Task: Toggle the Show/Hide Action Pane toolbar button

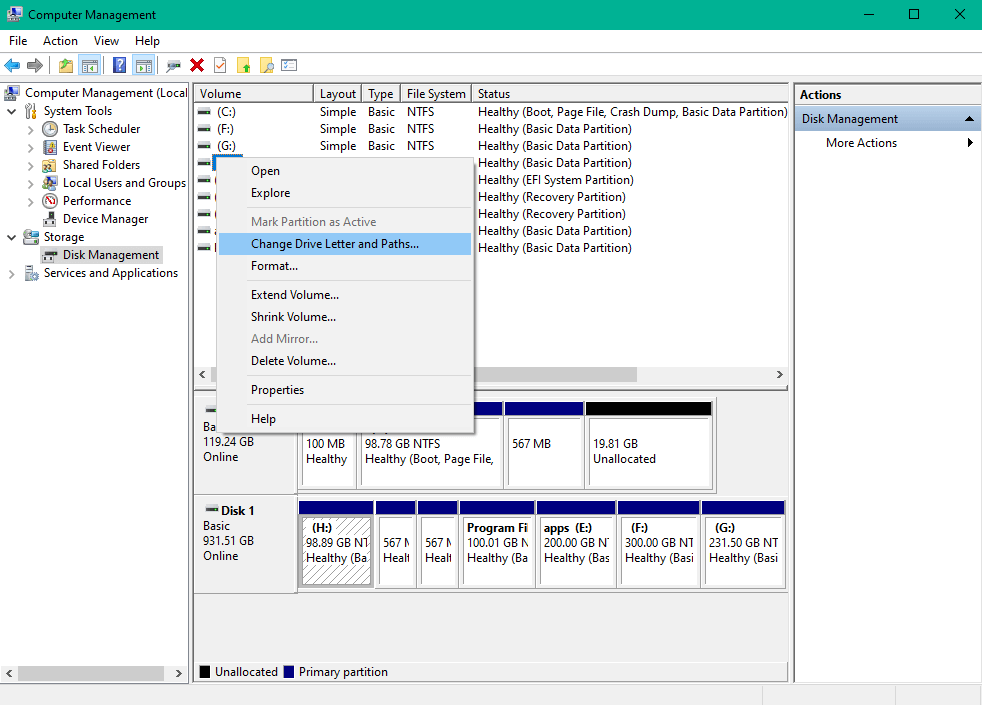Action: pyautogui.click(x=143, y=66)
